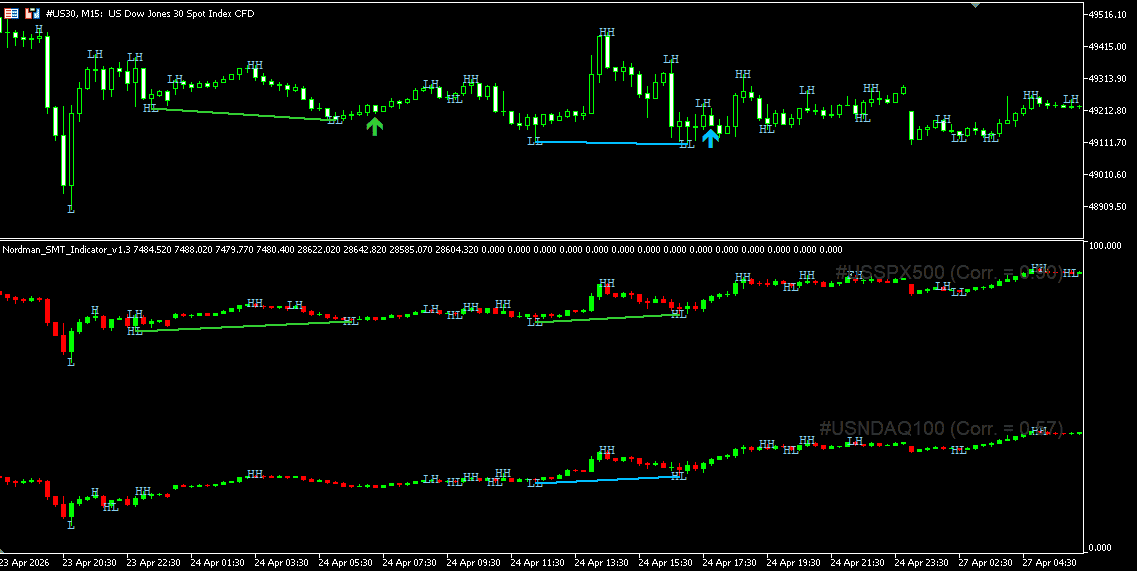Select the green up arrow signal on US30 chart
Screen dimensions: 1137x571
click(374, 126)
